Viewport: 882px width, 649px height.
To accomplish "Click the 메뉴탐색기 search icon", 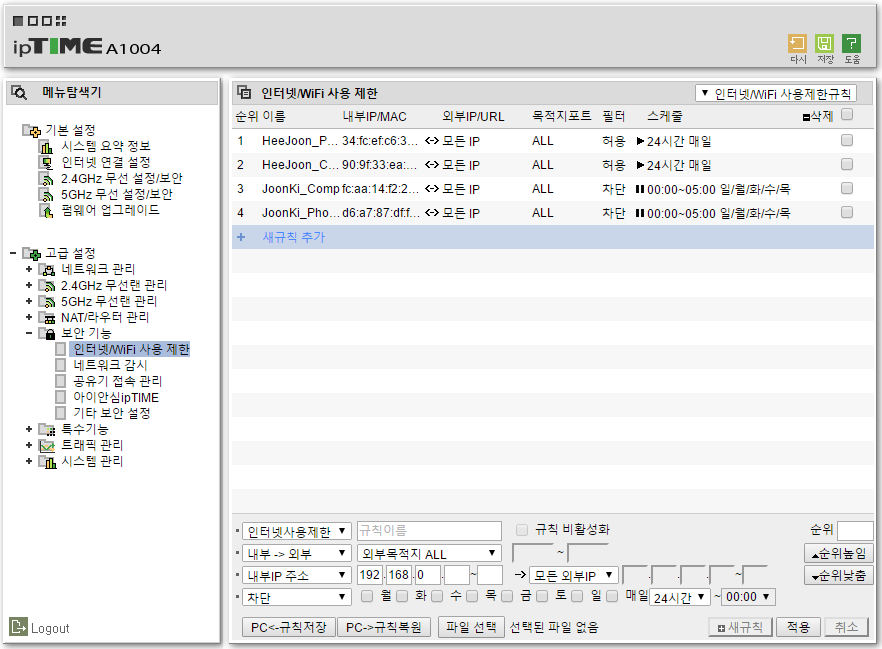I will (x=19, y=92).
